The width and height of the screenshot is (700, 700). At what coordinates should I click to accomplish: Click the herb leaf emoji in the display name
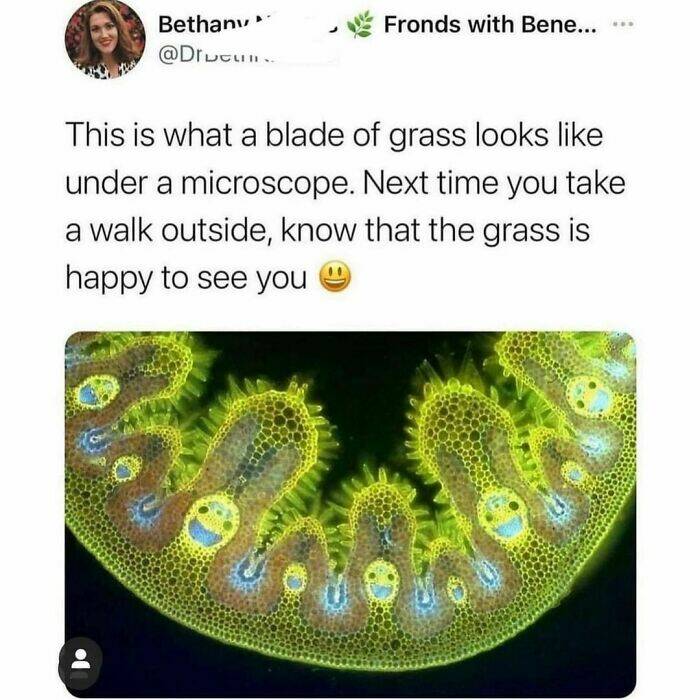point(361,25)
